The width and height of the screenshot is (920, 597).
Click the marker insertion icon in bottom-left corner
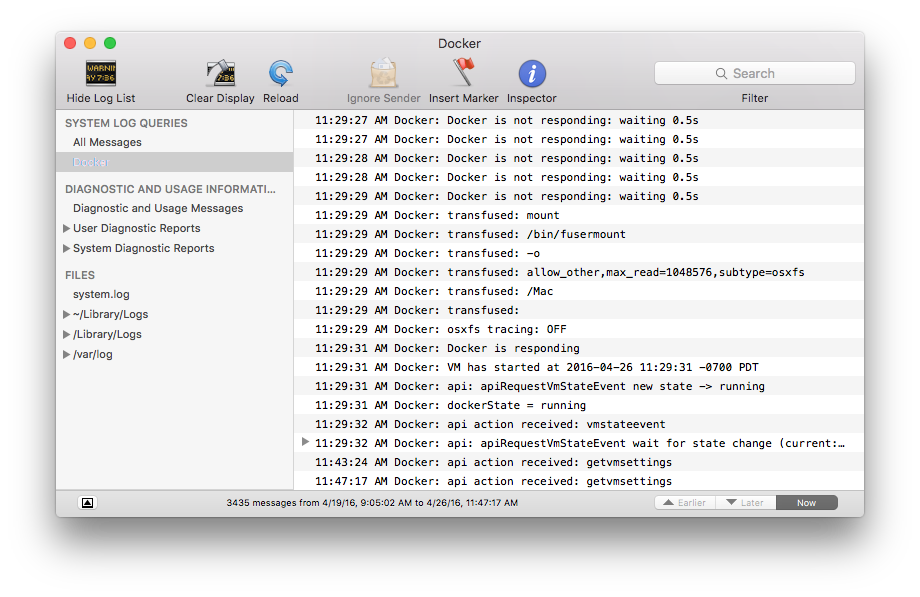[x=87, y=502]
